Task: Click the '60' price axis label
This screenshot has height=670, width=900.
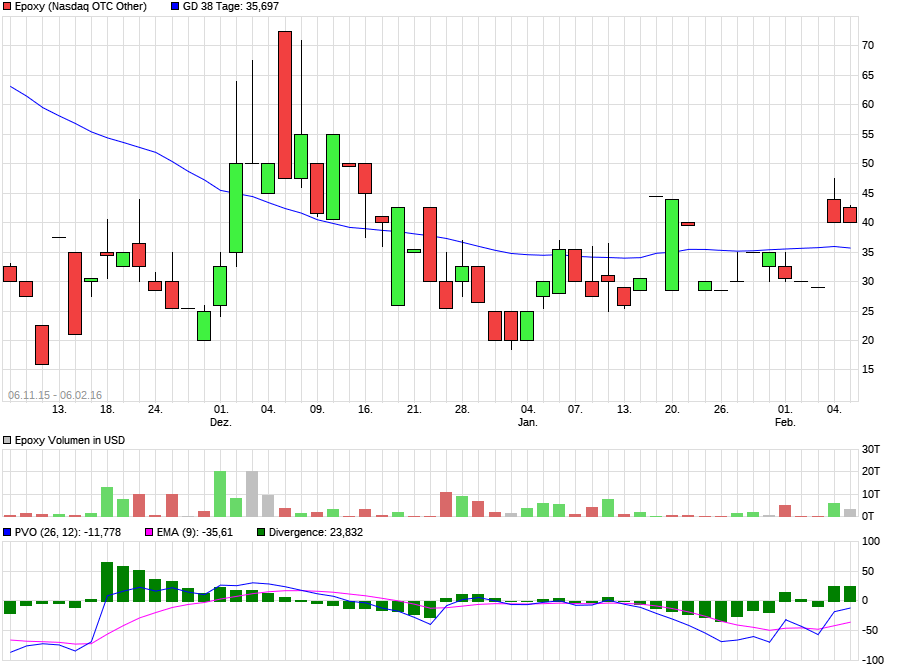Action: [868, 104]
